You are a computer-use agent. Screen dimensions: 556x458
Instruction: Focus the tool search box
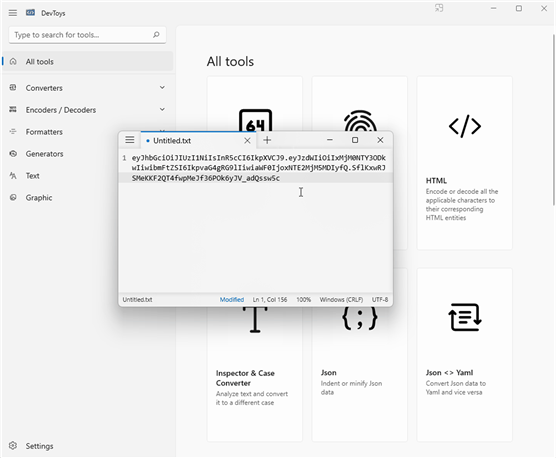[87, 35]
